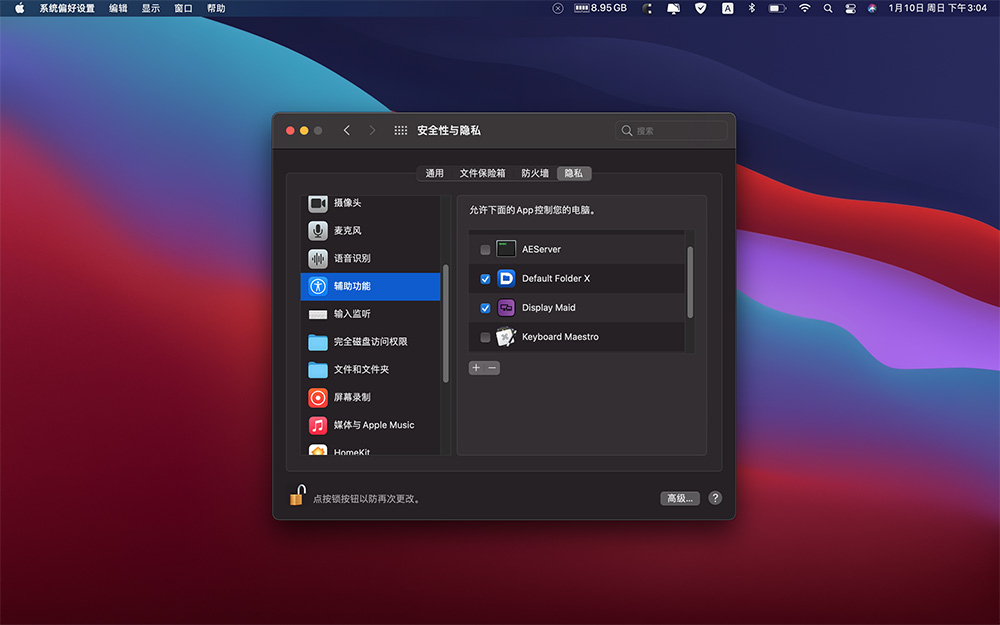Open the 显示 menu

click(x=151, y=8)
